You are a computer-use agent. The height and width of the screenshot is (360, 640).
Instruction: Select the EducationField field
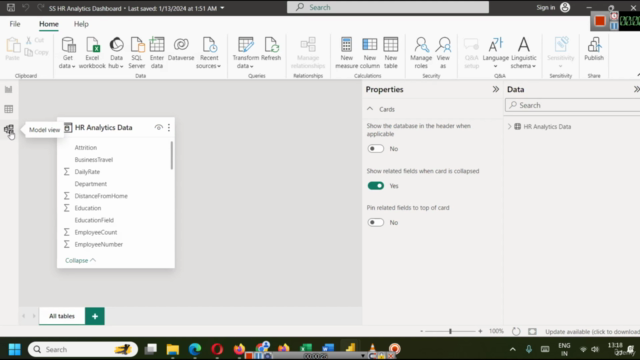(94, 220)
